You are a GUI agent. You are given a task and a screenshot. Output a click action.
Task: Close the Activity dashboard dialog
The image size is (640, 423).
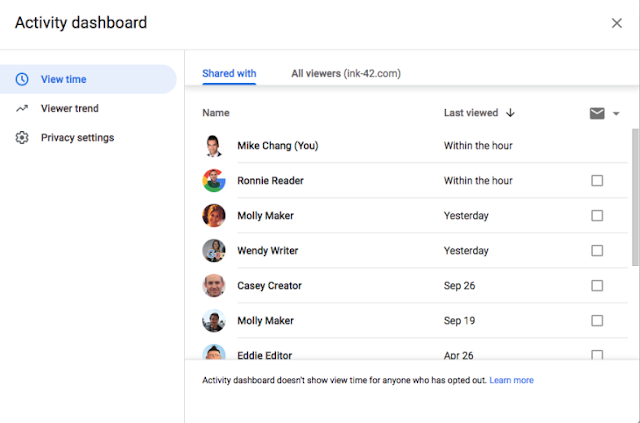616,23
